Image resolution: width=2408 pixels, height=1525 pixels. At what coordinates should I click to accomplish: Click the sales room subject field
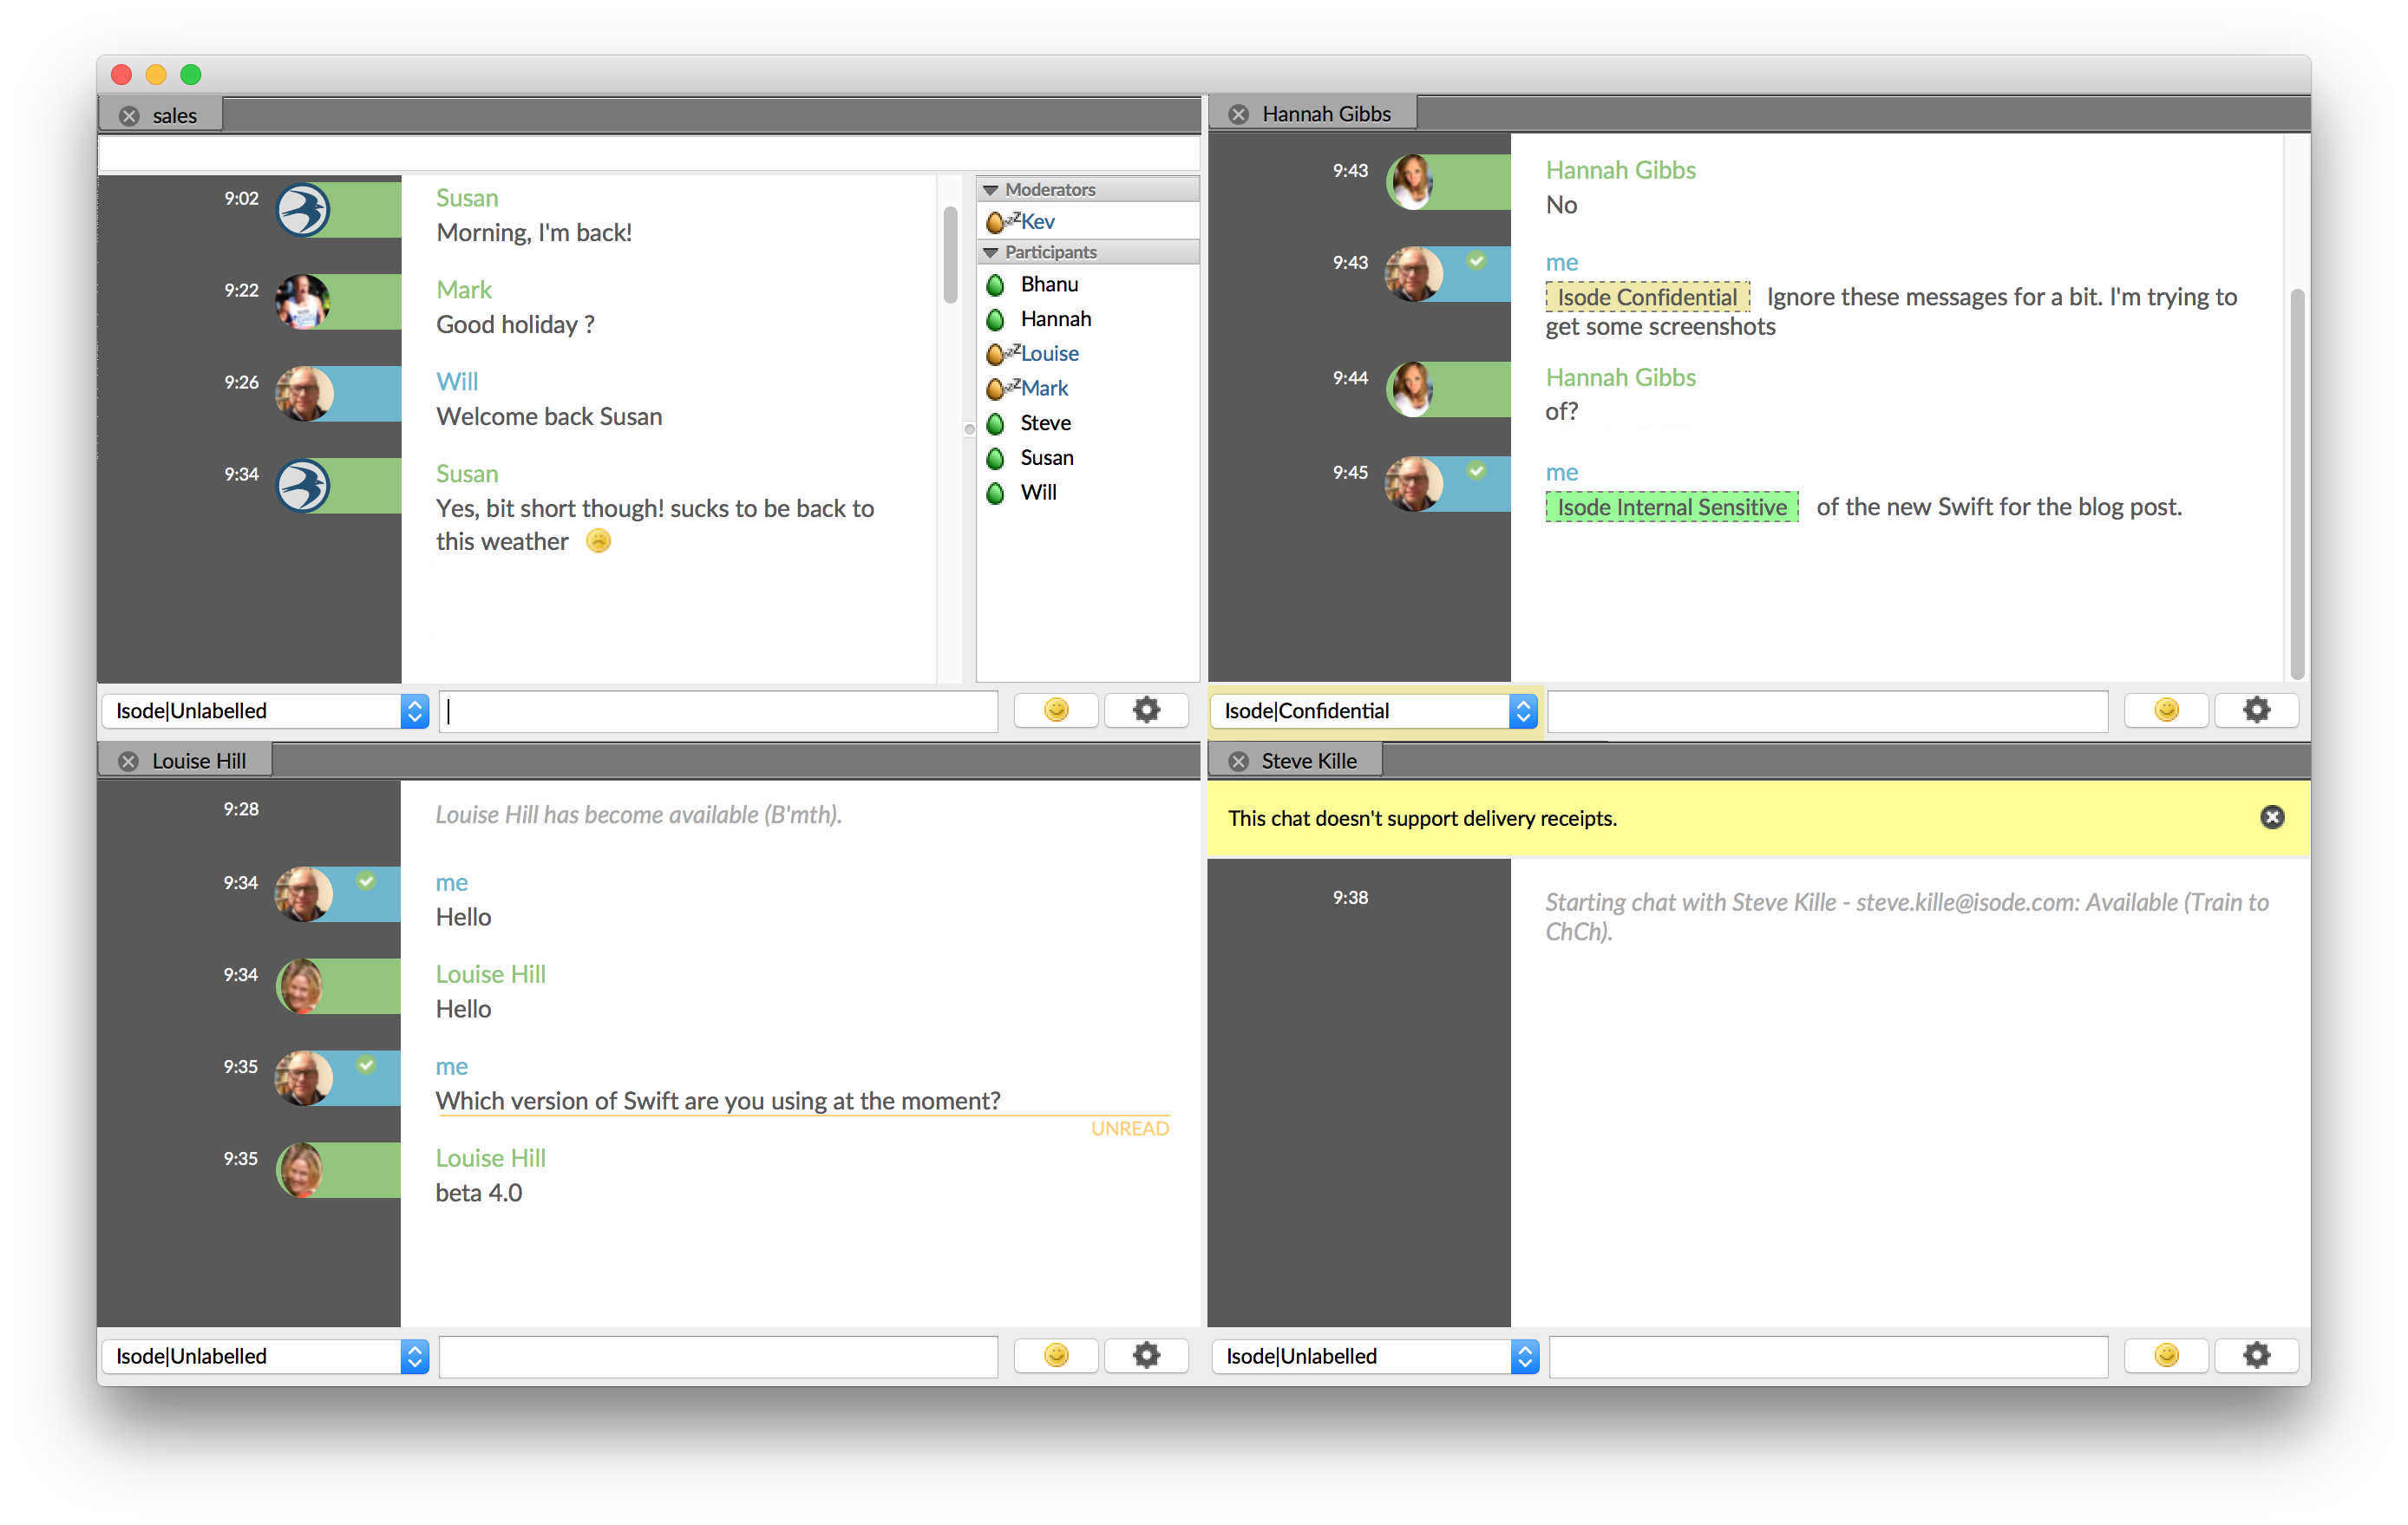649,153
